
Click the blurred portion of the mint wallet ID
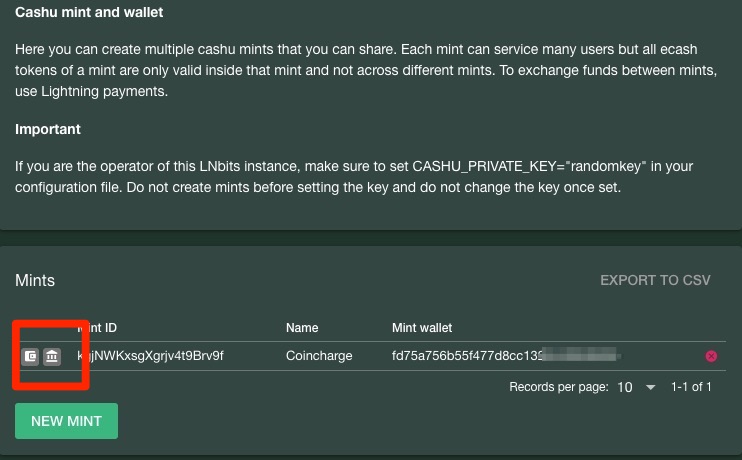click(581, 354)
